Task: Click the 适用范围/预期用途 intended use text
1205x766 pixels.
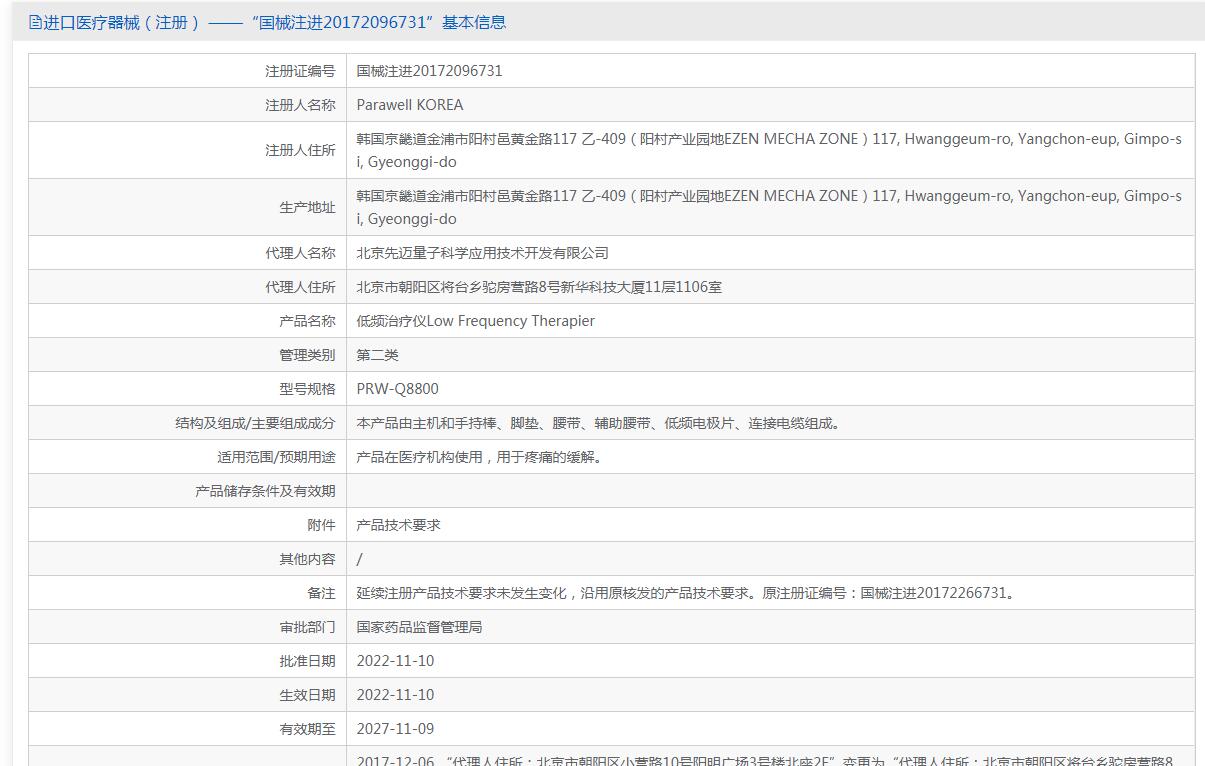Action: [480, 457]
